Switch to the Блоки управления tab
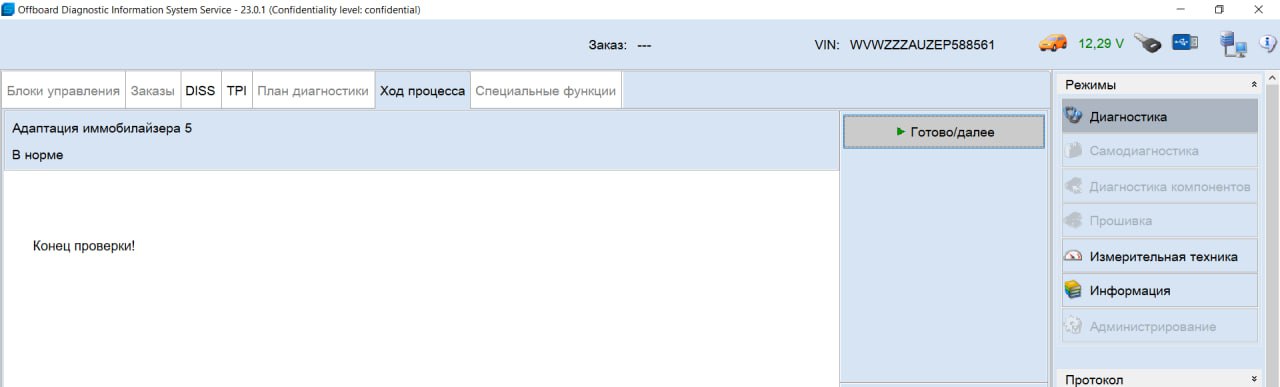This screenshot has width=1280, height=387. pos(63,90)
